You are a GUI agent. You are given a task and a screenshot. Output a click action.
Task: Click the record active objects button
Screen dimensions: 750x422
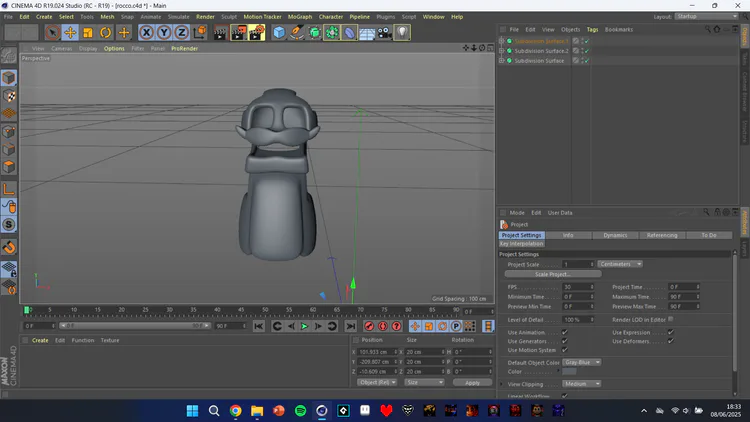(369, 326)
